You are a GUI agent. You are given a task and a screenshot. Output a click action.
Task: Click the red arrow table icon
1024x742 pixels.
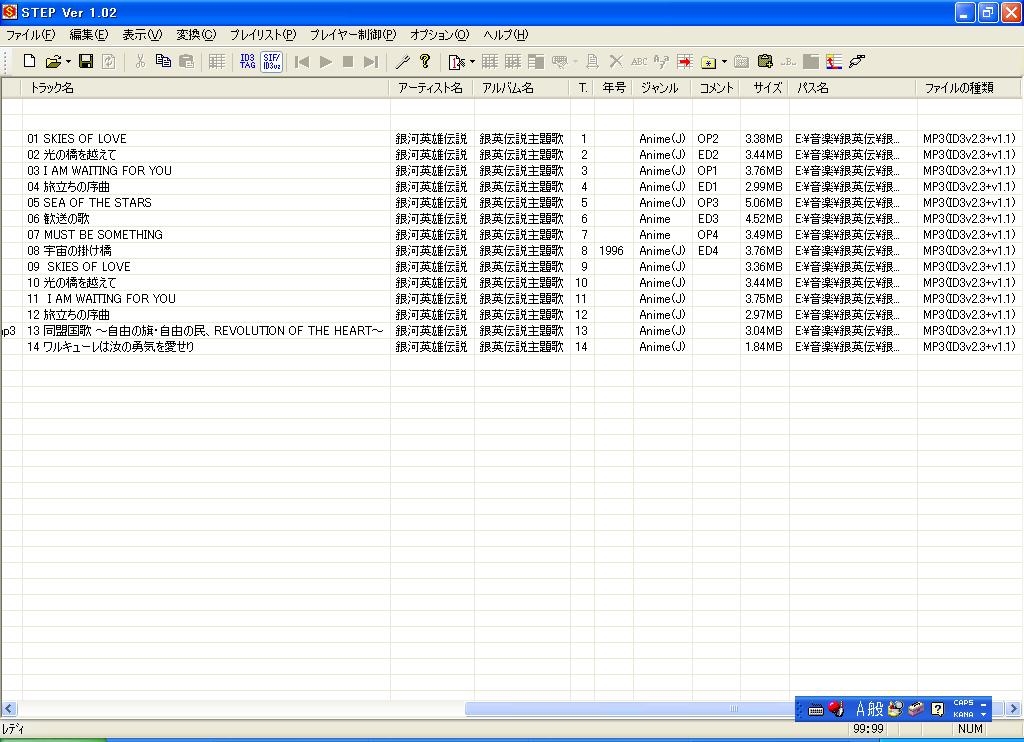point(685,62)
